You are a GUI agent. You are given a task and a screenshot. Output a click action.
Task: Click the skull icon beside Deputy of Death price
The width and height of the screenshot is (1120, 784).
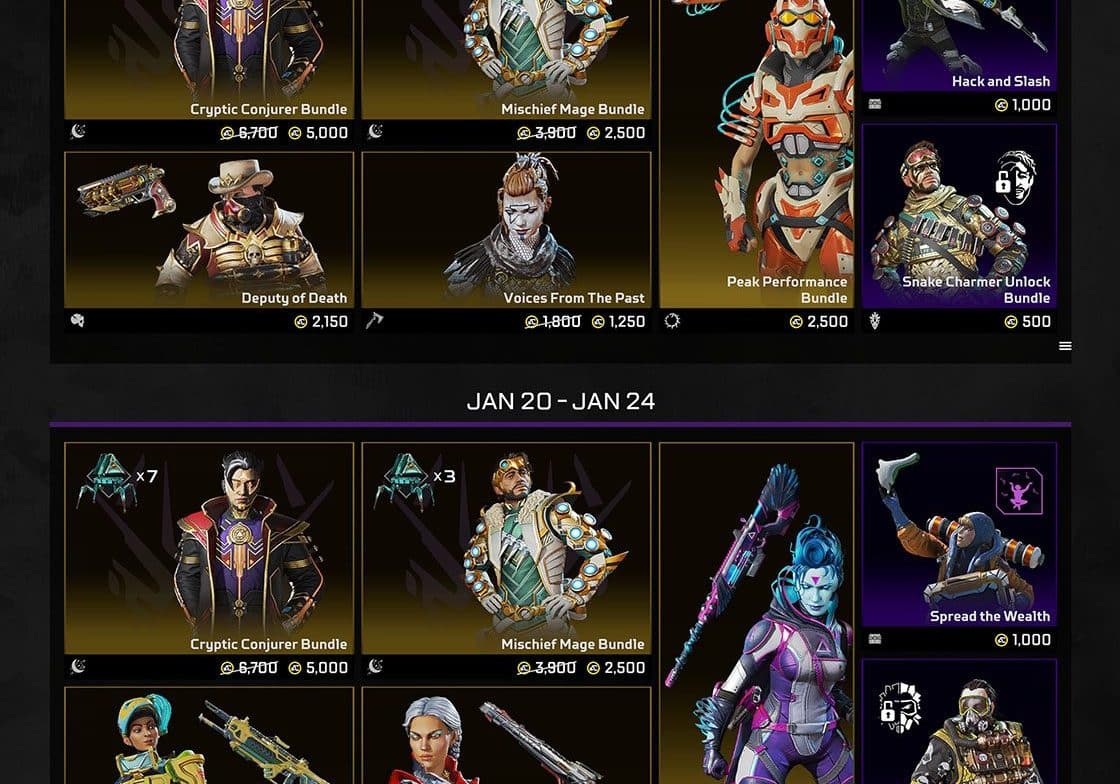[78, 321]
